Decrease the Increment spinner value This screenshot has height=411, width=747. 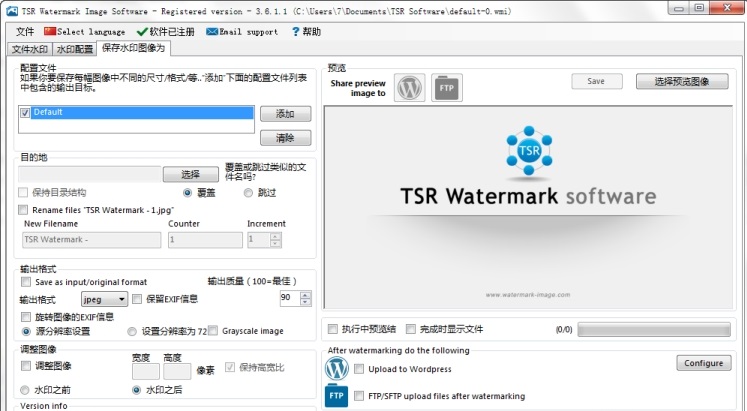coord(275,243)
